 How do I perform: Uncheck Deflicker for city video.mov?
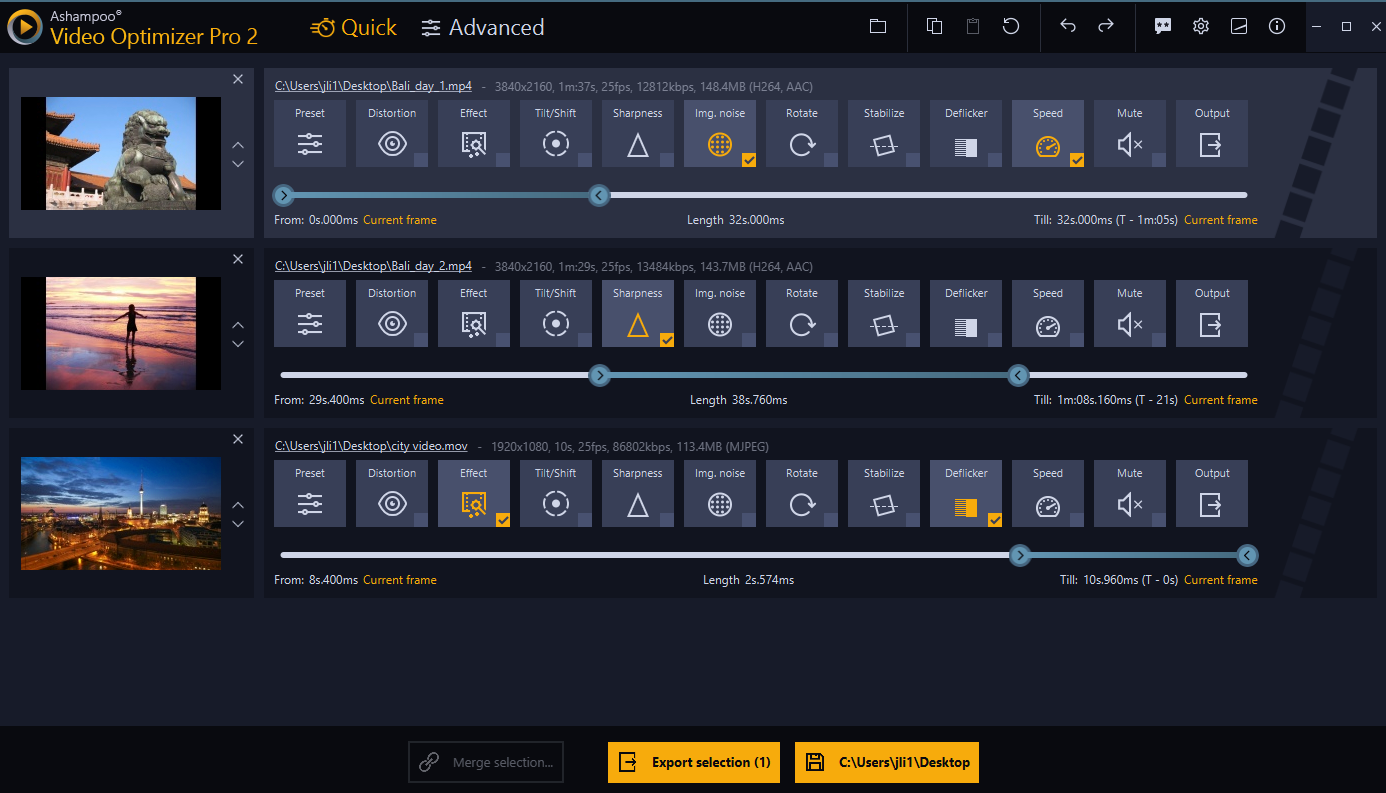coord(995,518)
